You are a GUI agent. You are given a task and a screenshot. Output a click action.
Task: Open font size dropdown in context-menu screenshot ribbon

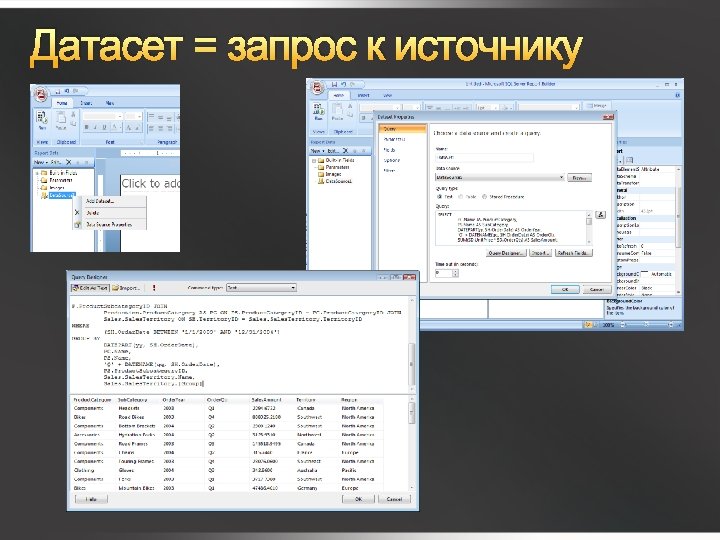coord(140,116)
